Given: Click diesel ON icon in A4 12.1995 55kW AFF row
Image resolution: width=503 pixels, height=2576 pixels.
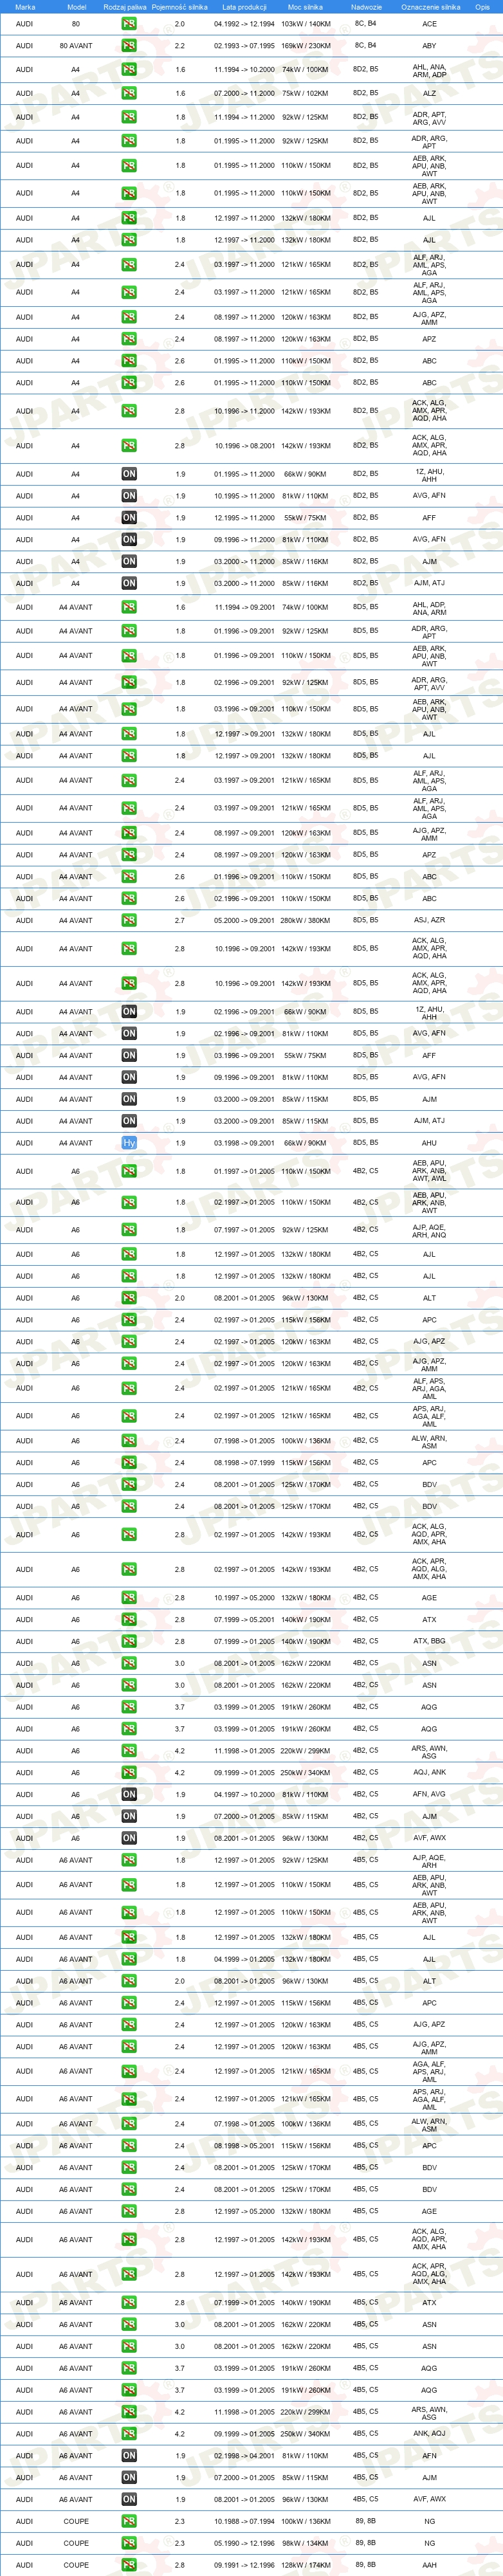Looking at the screenshot, I should [x=129, y=518].
